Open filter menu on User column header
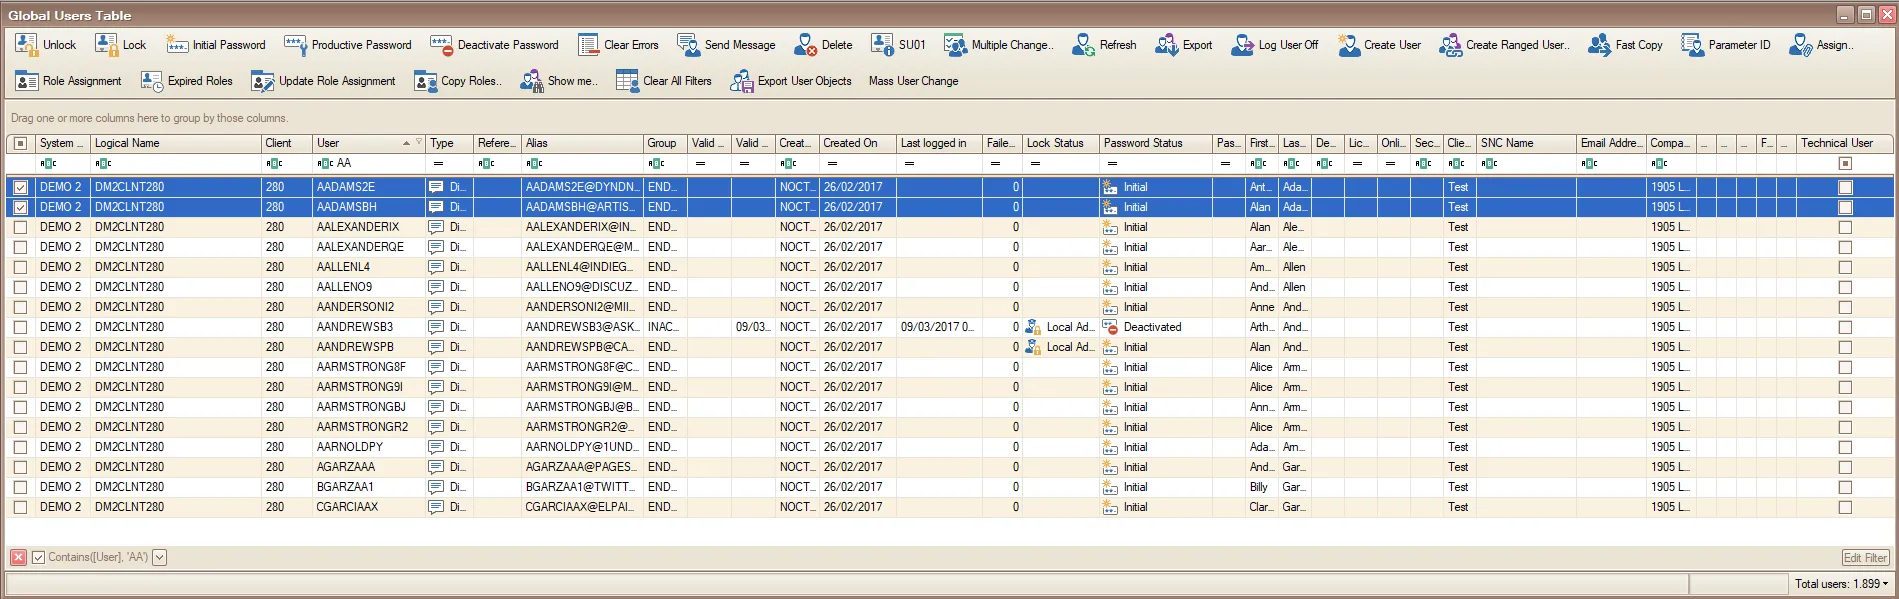 [419, 142]
